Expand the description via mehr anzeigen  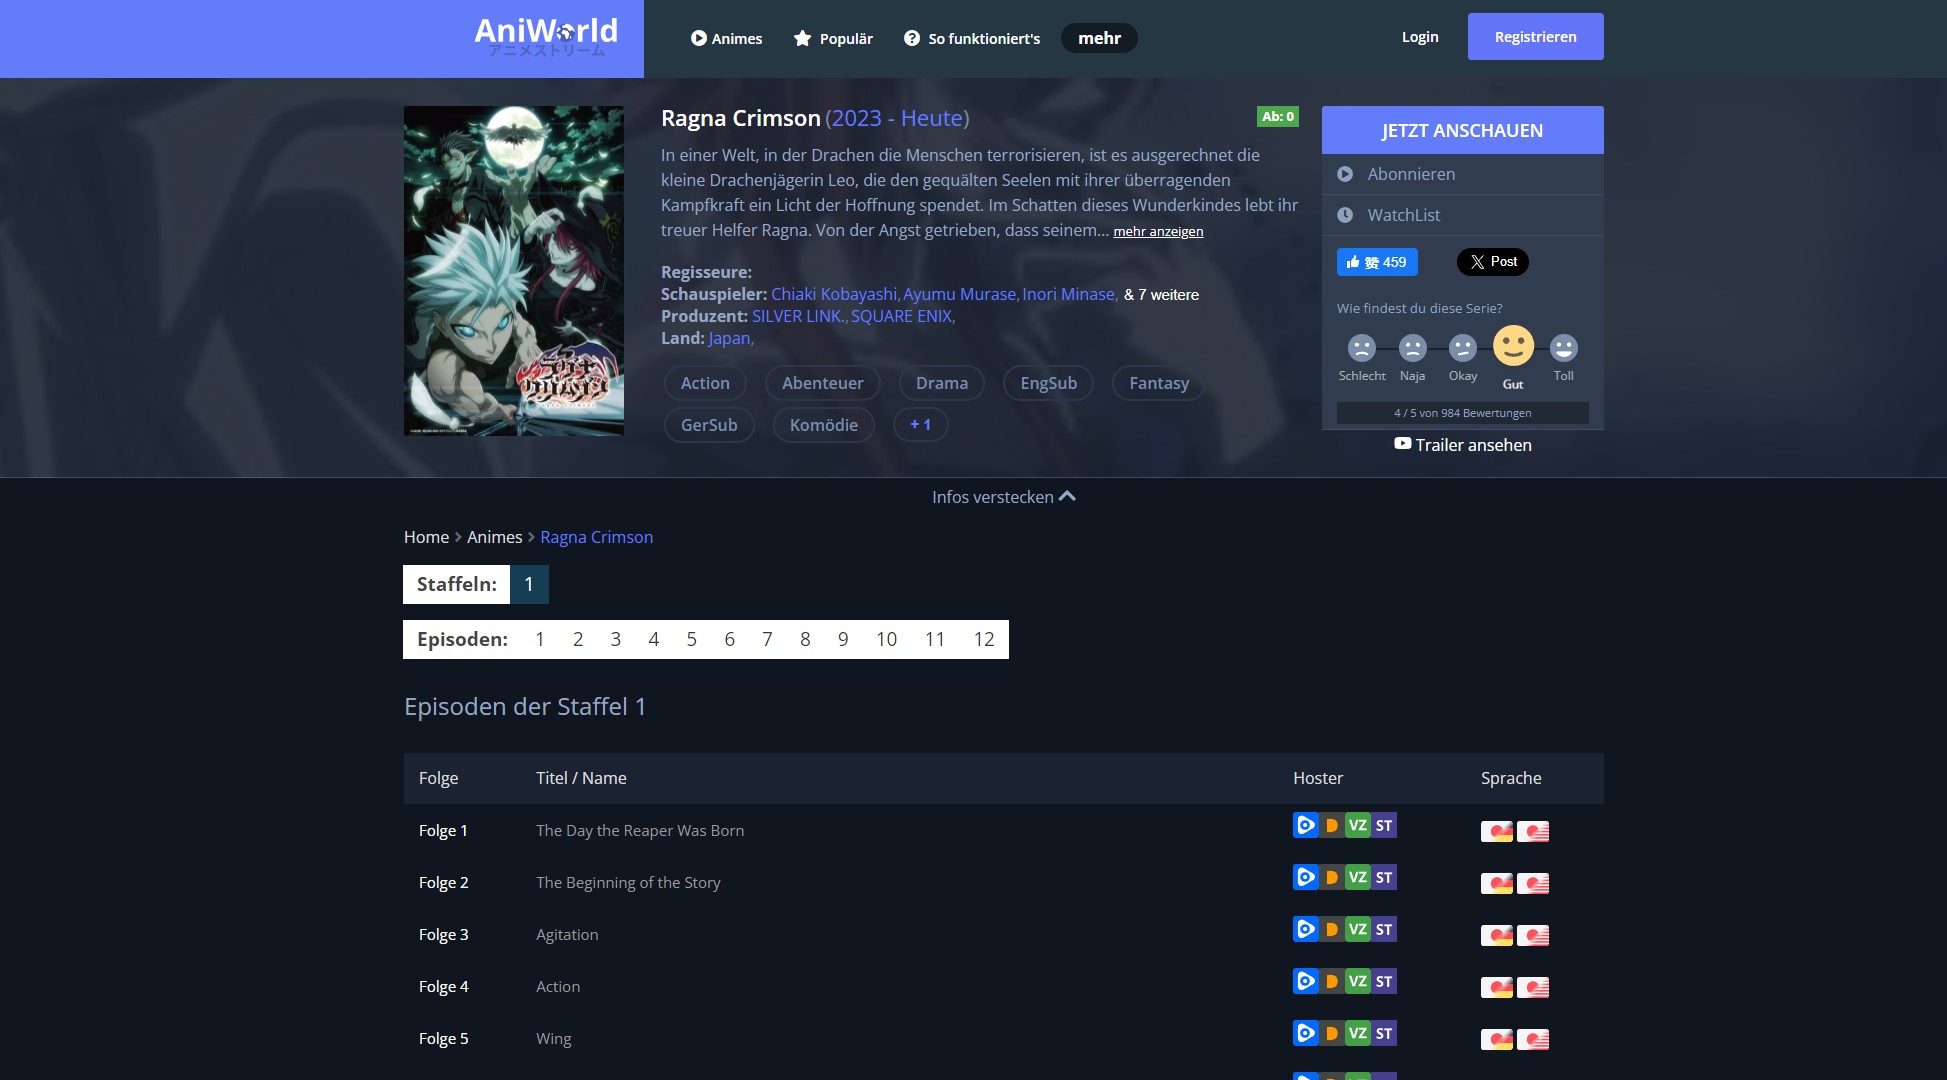pyautogui.click(x=1158, y=231)
